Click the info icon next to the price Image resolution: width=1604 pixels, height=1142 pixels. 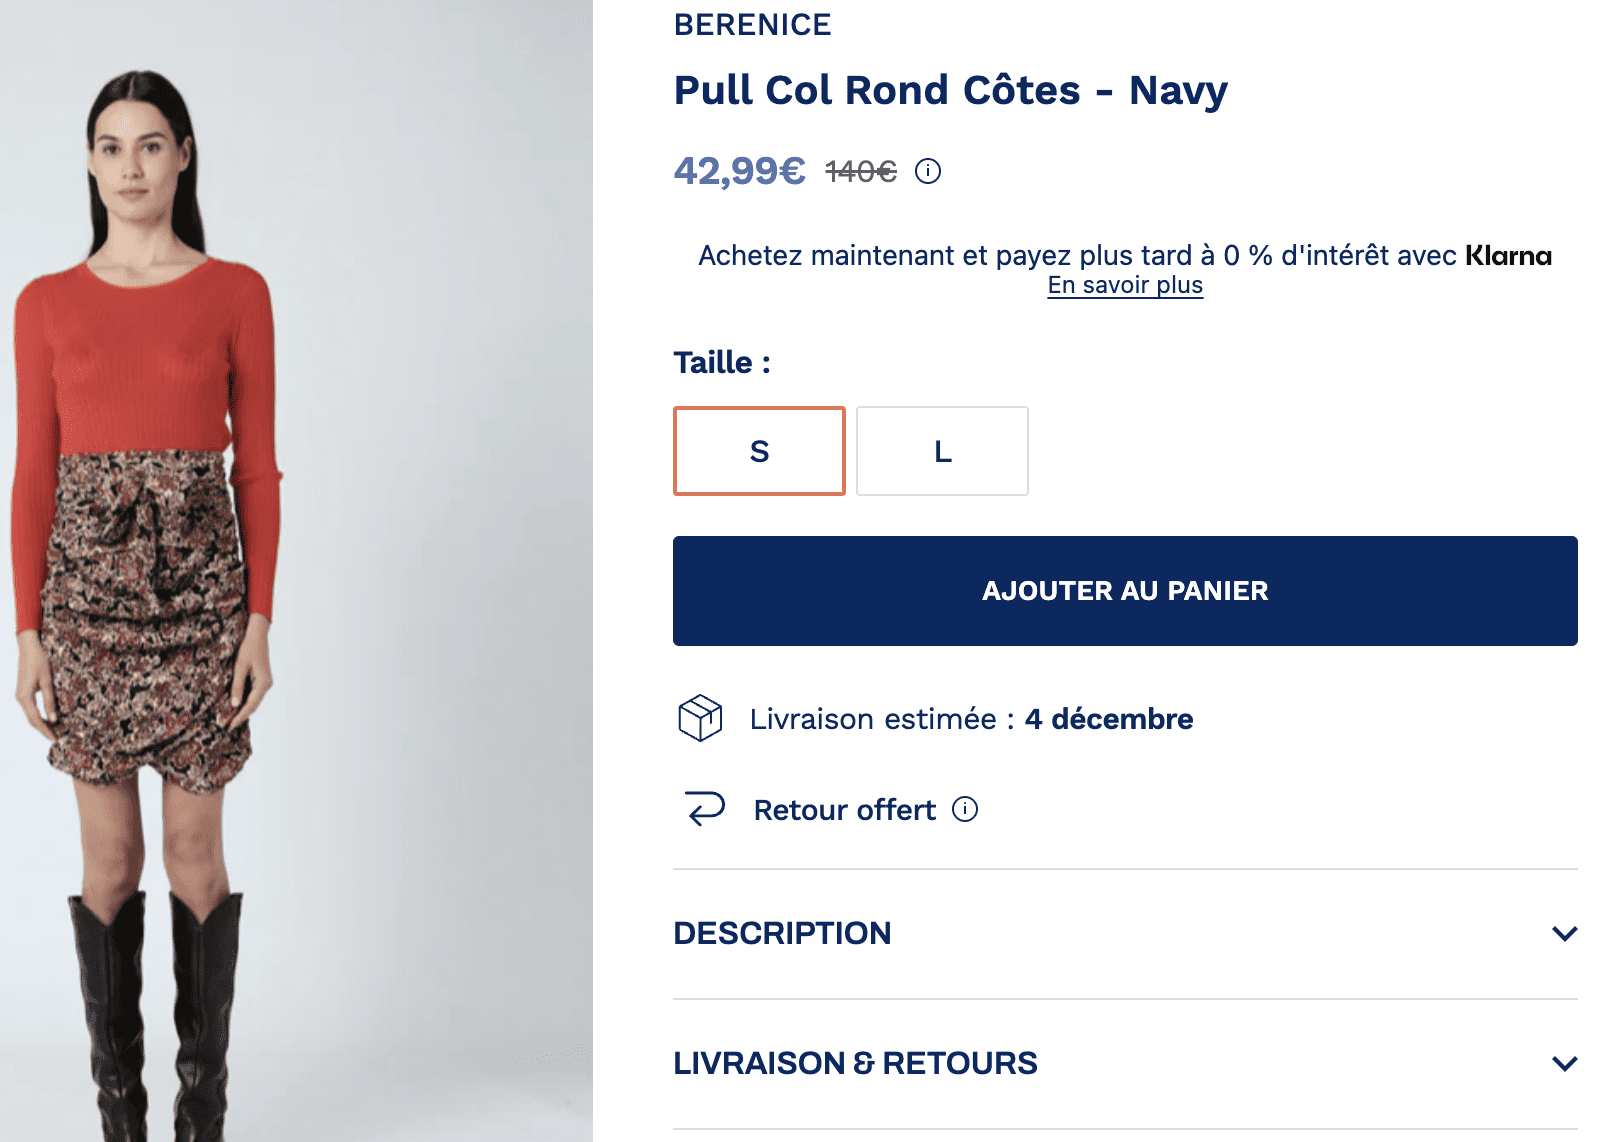point(930,171)
